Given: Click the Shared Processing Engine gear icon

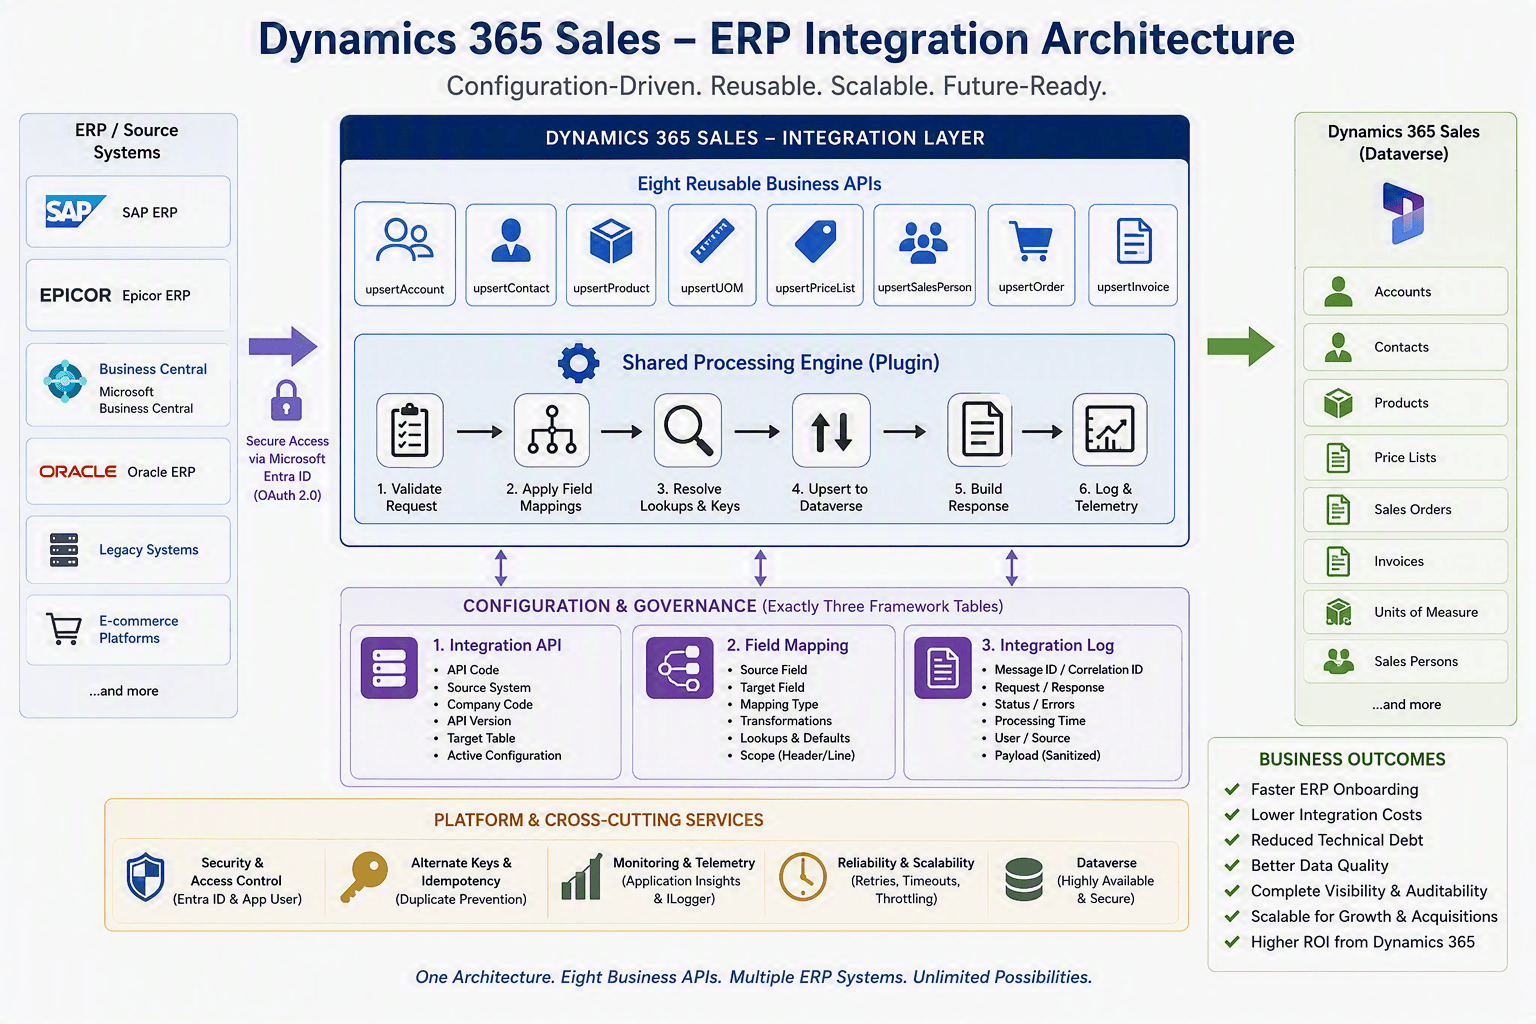Looking at the screenshot, I should point(578,363).
